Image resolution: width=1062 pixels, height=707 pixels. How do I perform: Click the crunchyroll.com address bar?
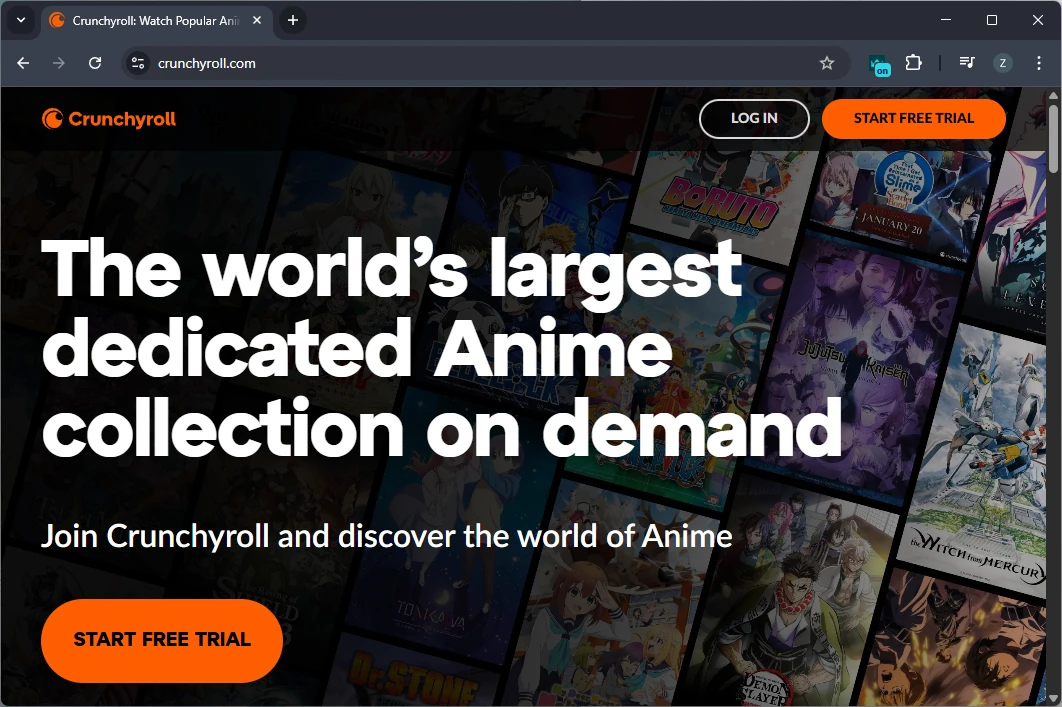[x=480, y=63]
